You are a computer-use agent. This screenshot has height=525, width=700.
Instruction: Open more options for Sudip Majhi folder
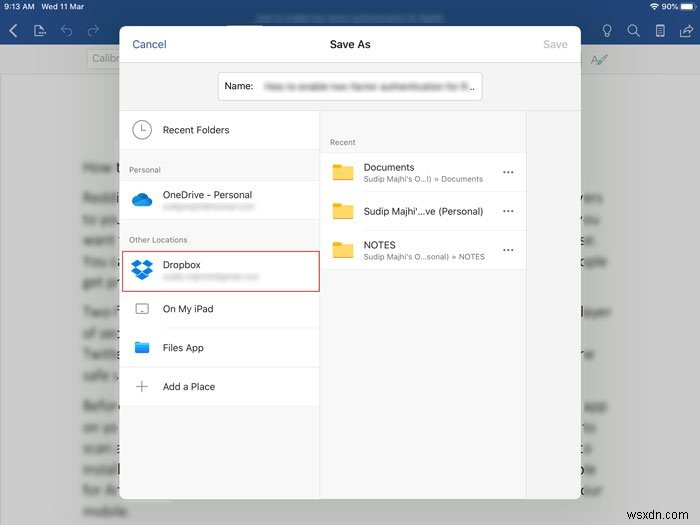pos(508,211)
